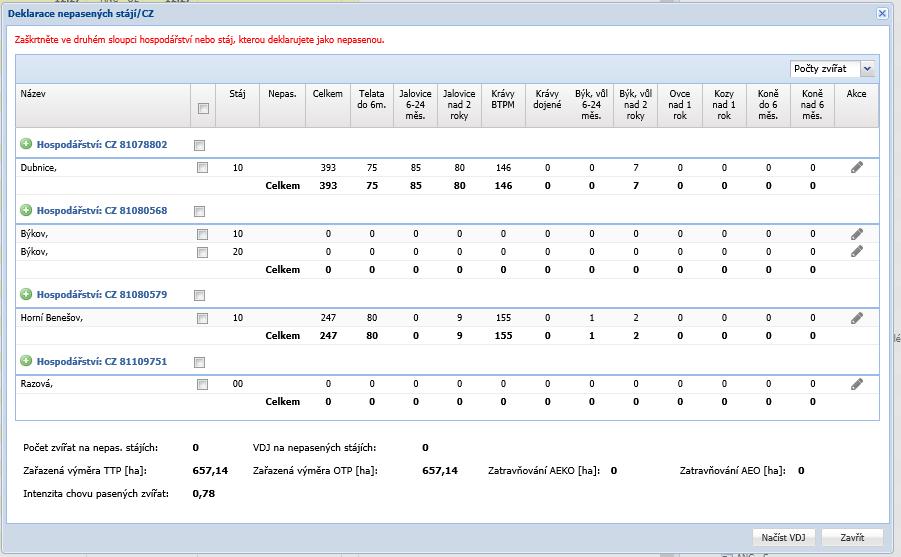
Task: Select the Hospodářství: CZ 81078802 group label
Action: click(x=102, y=144)
